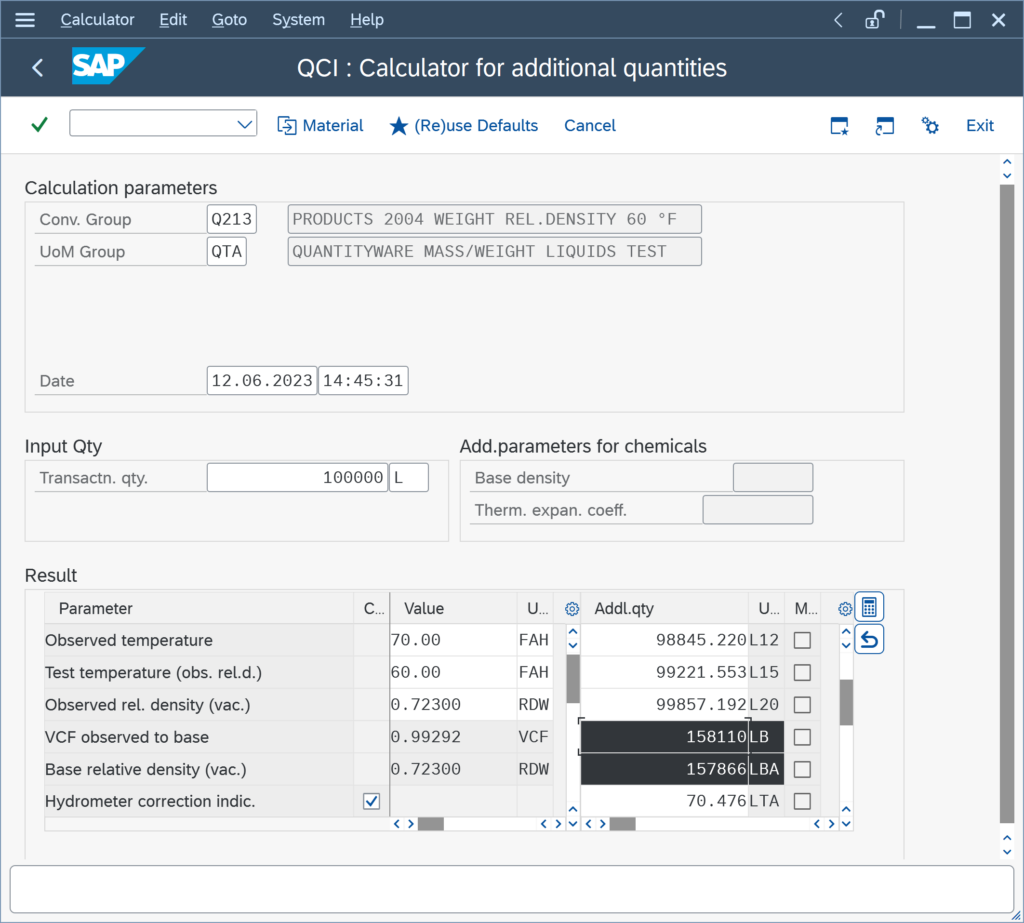This screenshot has width=1024, height=923.
Task: Click the calculator icon beside results
Action: tap(869, 607)
